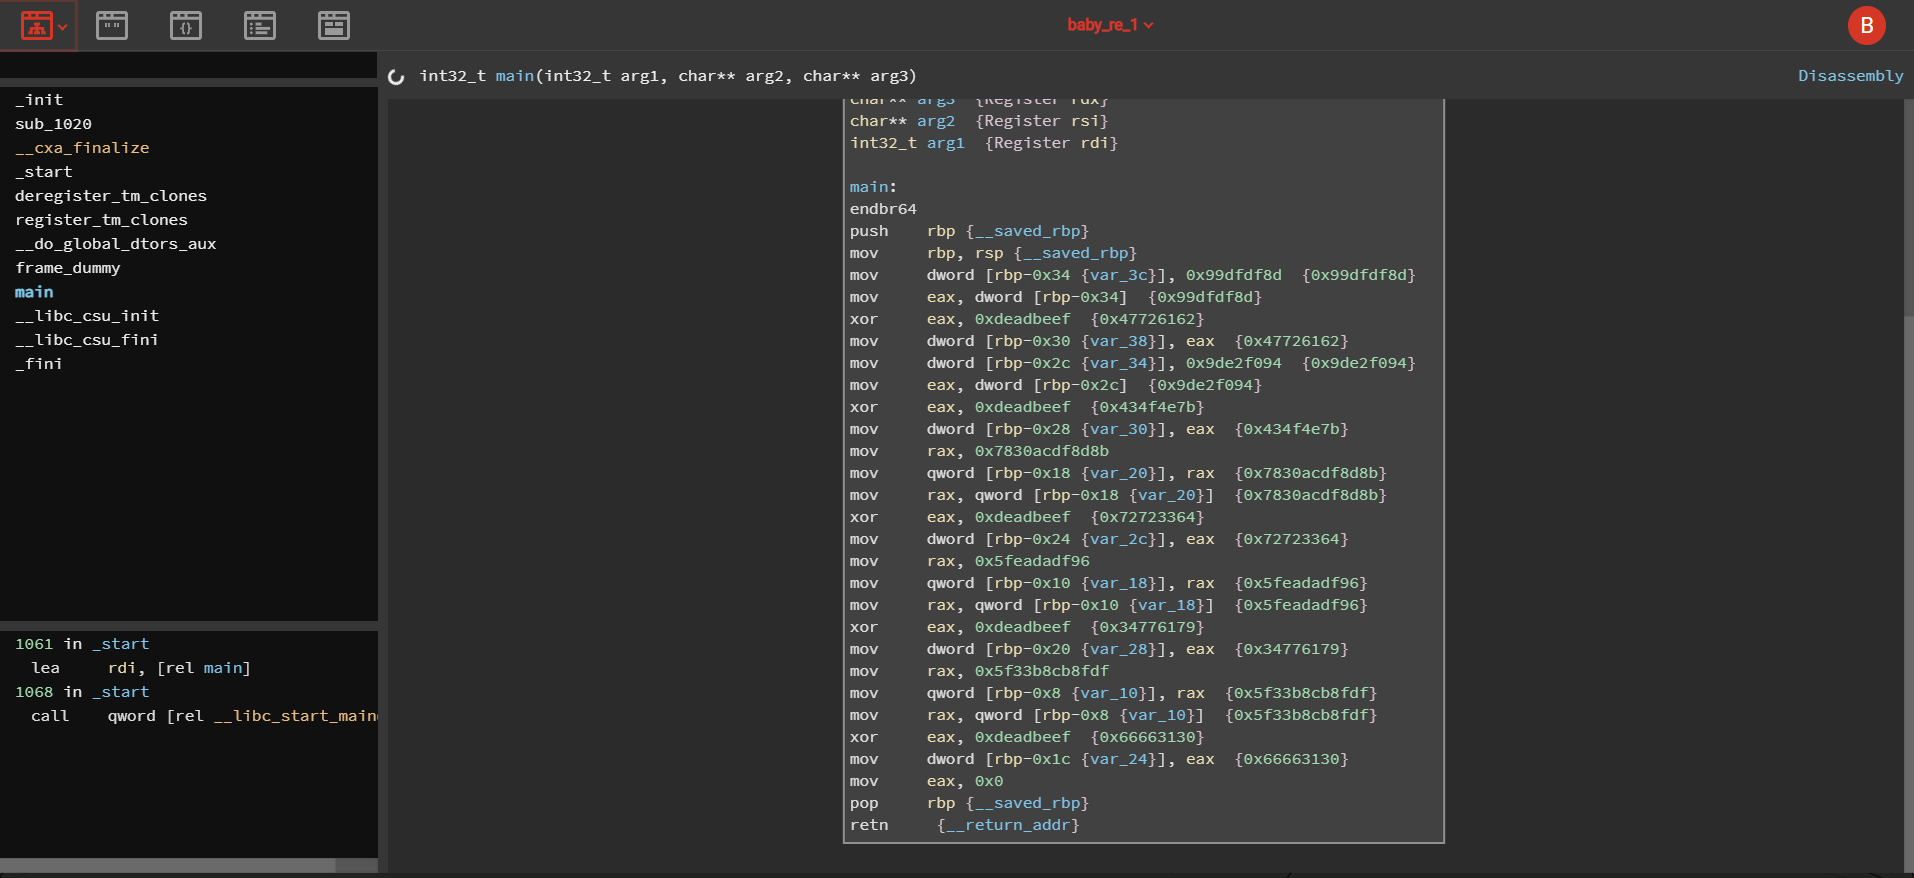
Task: Click the 0x99dfdf8d constant in the mov instruction
Action: 1233,275
